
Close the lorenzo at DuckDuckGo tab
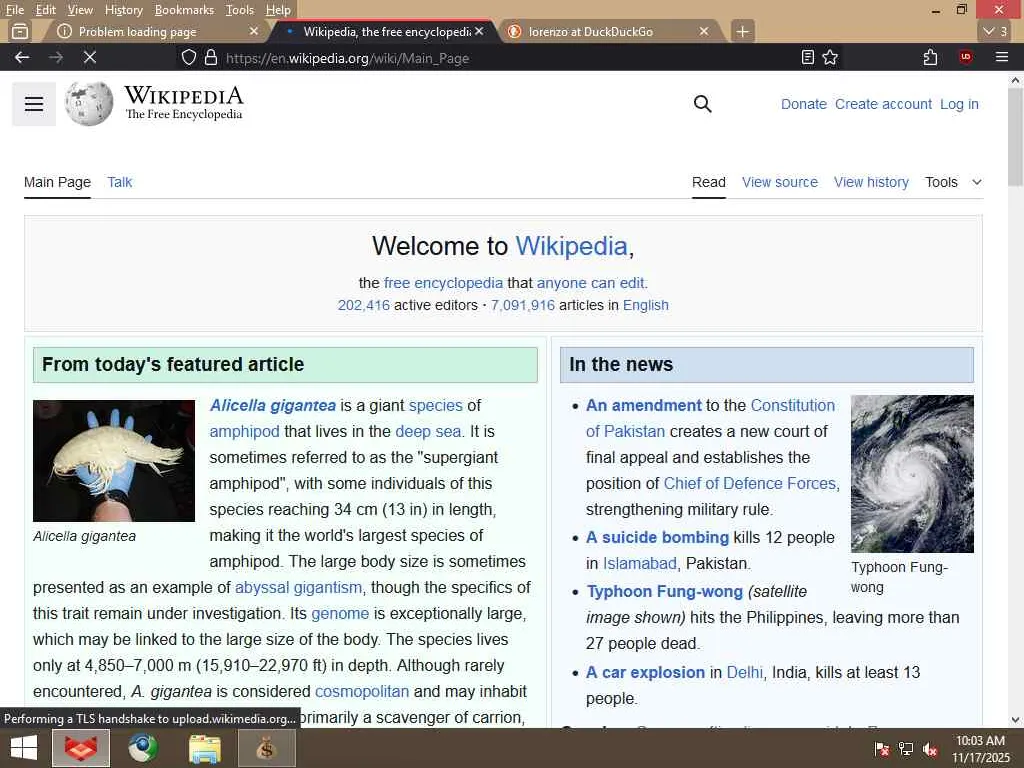point(704,31)
